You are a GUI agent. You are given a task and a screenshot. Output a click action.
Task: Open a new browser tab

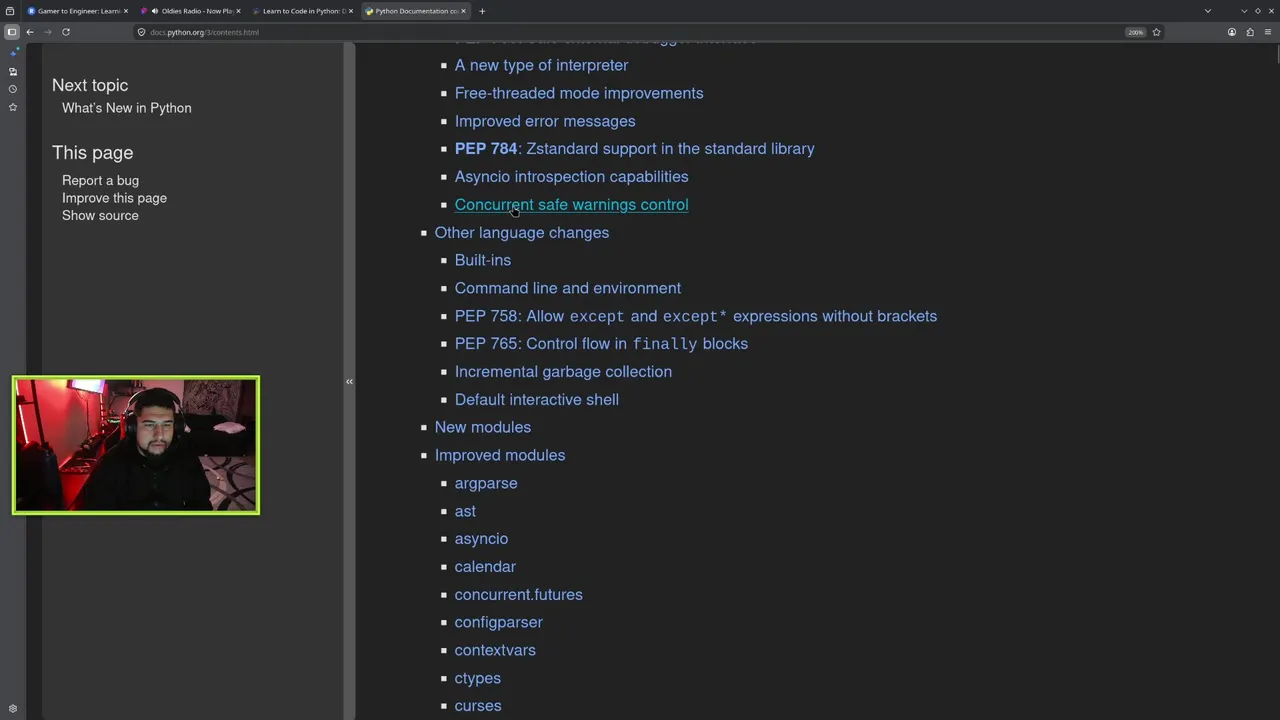pos(482,11)
